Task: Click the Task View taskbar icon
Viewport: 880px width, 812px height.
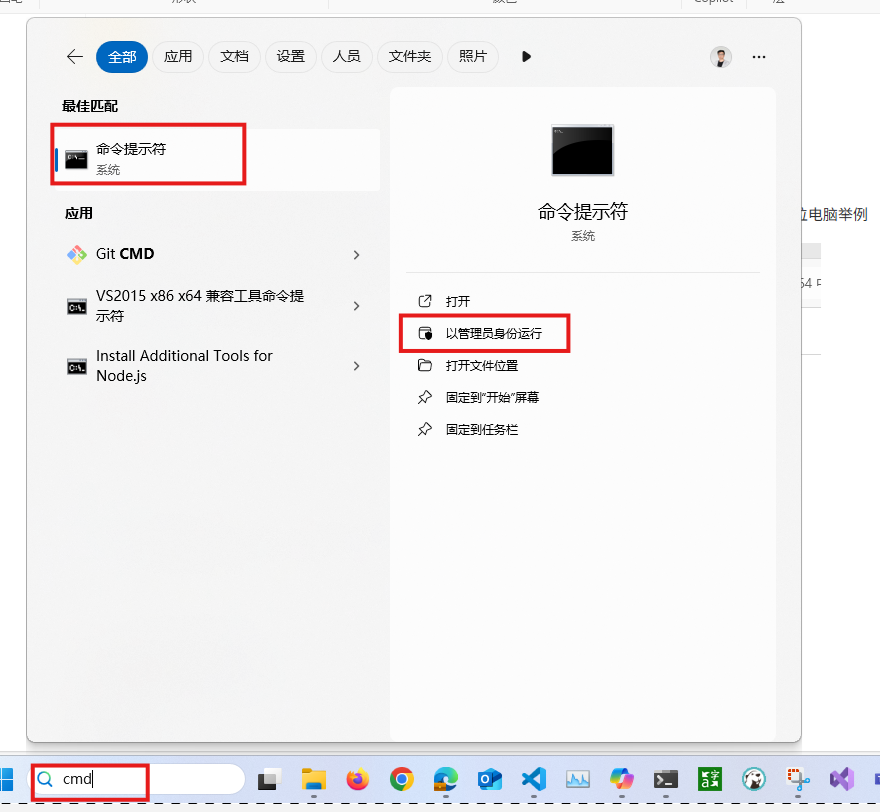Action: pos(269,779)
